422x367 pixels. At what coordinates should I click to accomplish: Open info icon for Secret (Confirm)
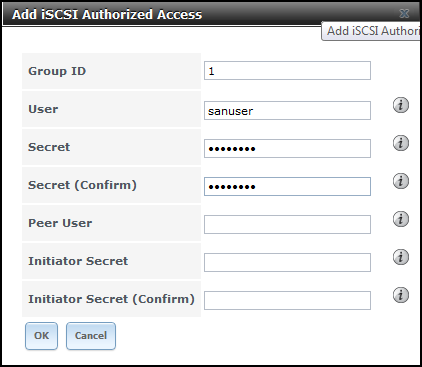[401, 181]
